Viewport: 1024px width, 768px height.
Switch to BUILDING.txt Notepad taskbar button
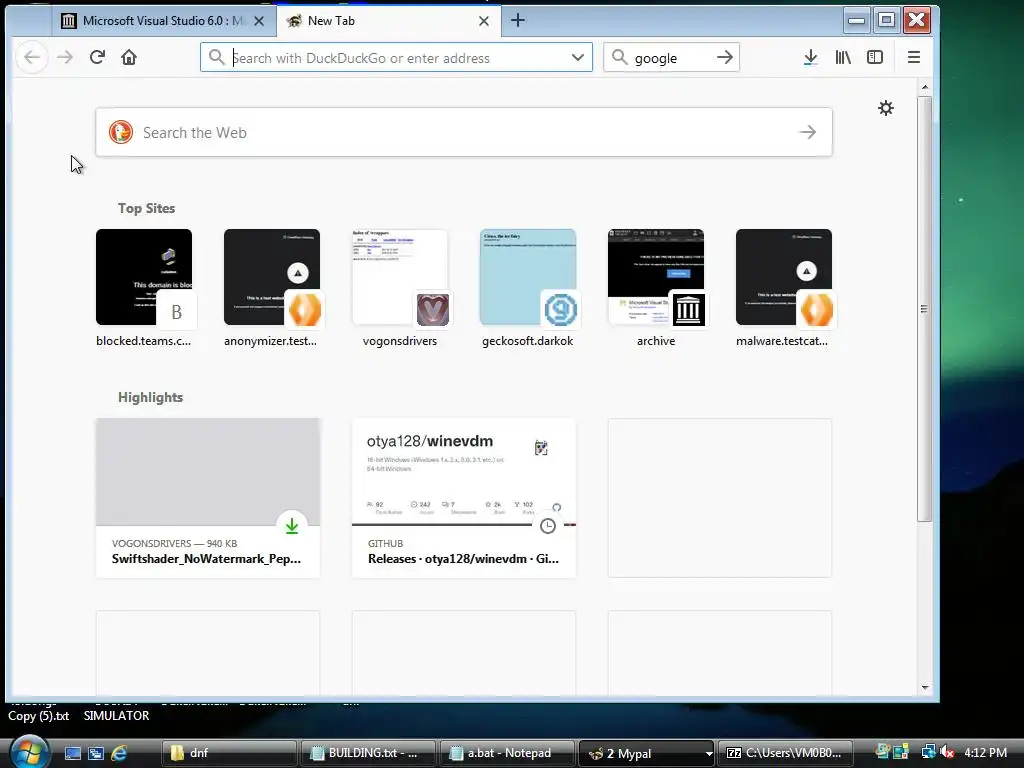tap(368, 753)
